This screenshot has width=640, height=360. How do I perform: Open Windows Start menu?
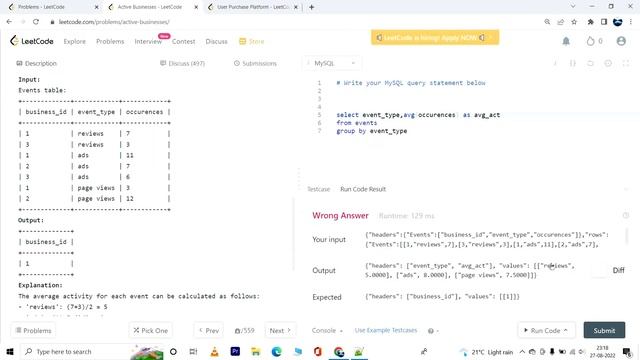[x=10, y=351]
